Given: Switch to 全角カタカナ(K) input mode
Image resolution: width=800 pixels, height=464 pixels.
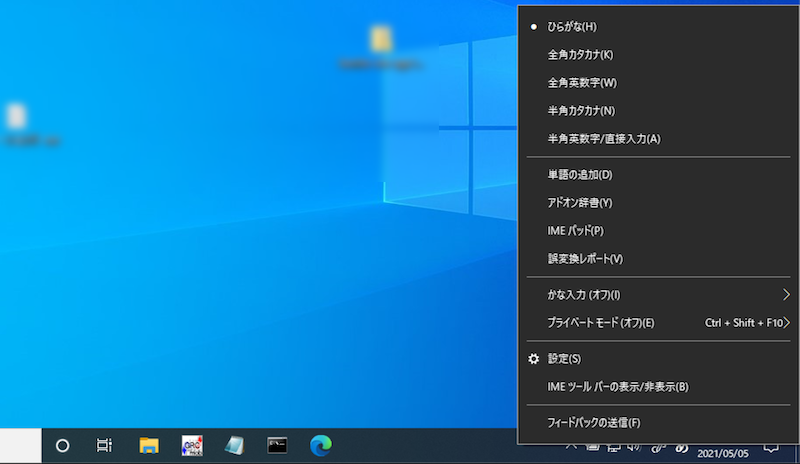Looking at the screenshot, I should pos(580,54).
